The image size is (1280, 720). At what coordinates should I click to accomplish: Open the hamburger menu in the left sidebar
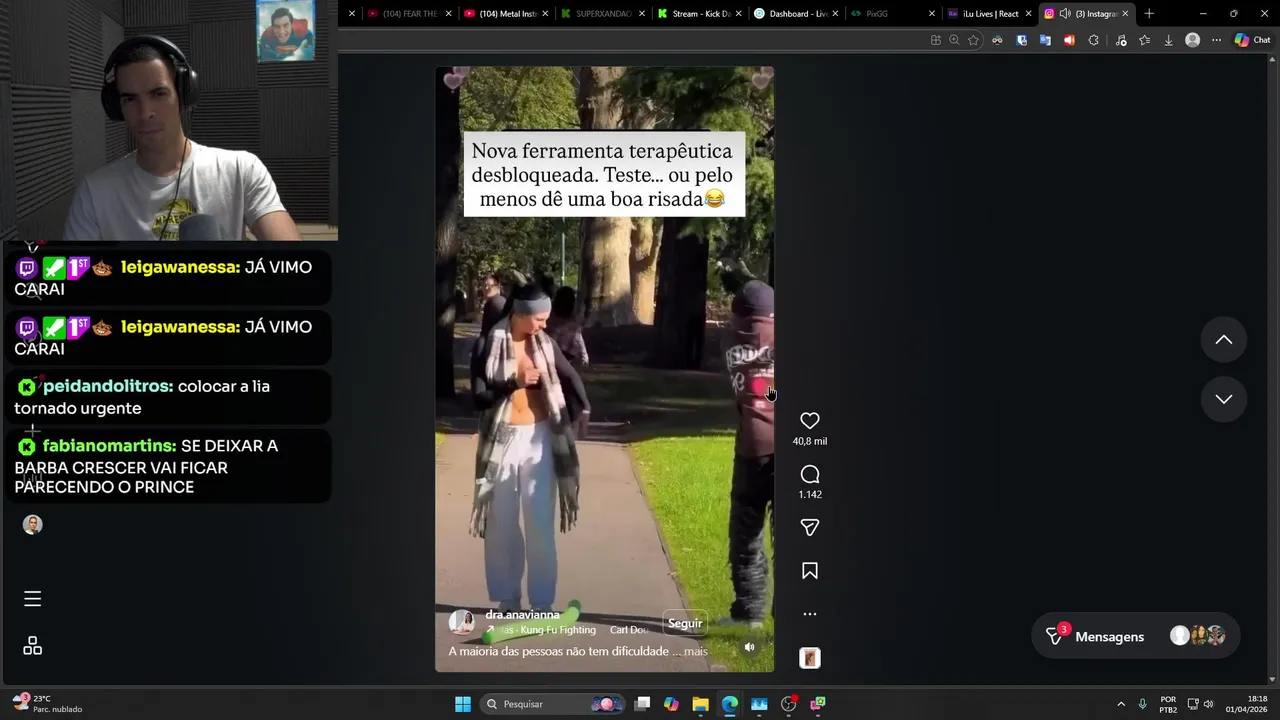[32, 599]
